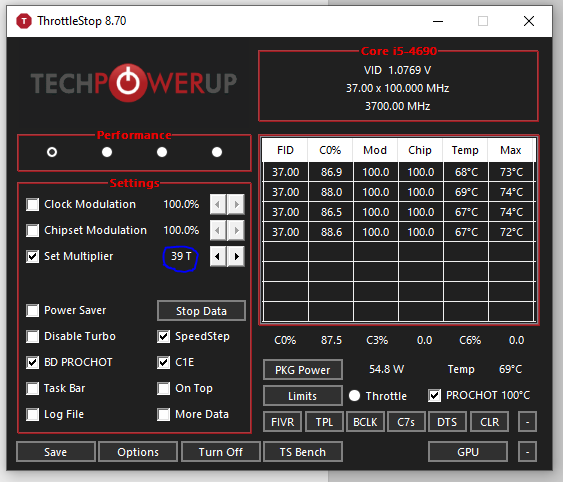Enable the Disable Turbo checkbox
The width and height of the screenshot is (563, 482).
tap(33, 337)
